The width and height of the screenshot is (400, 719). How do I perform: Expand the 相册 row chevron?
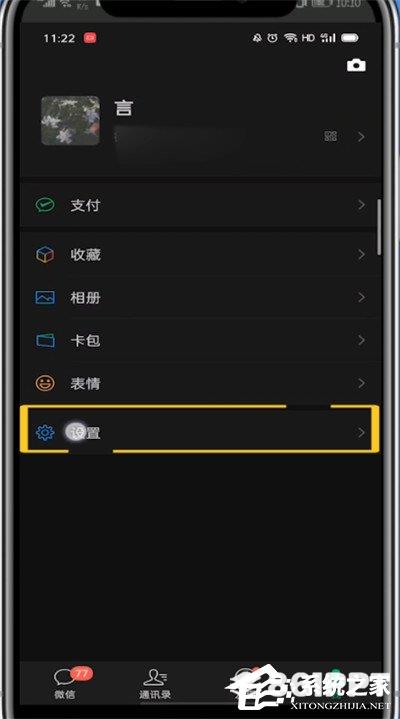pyautogui.click(x=361, y=298)
